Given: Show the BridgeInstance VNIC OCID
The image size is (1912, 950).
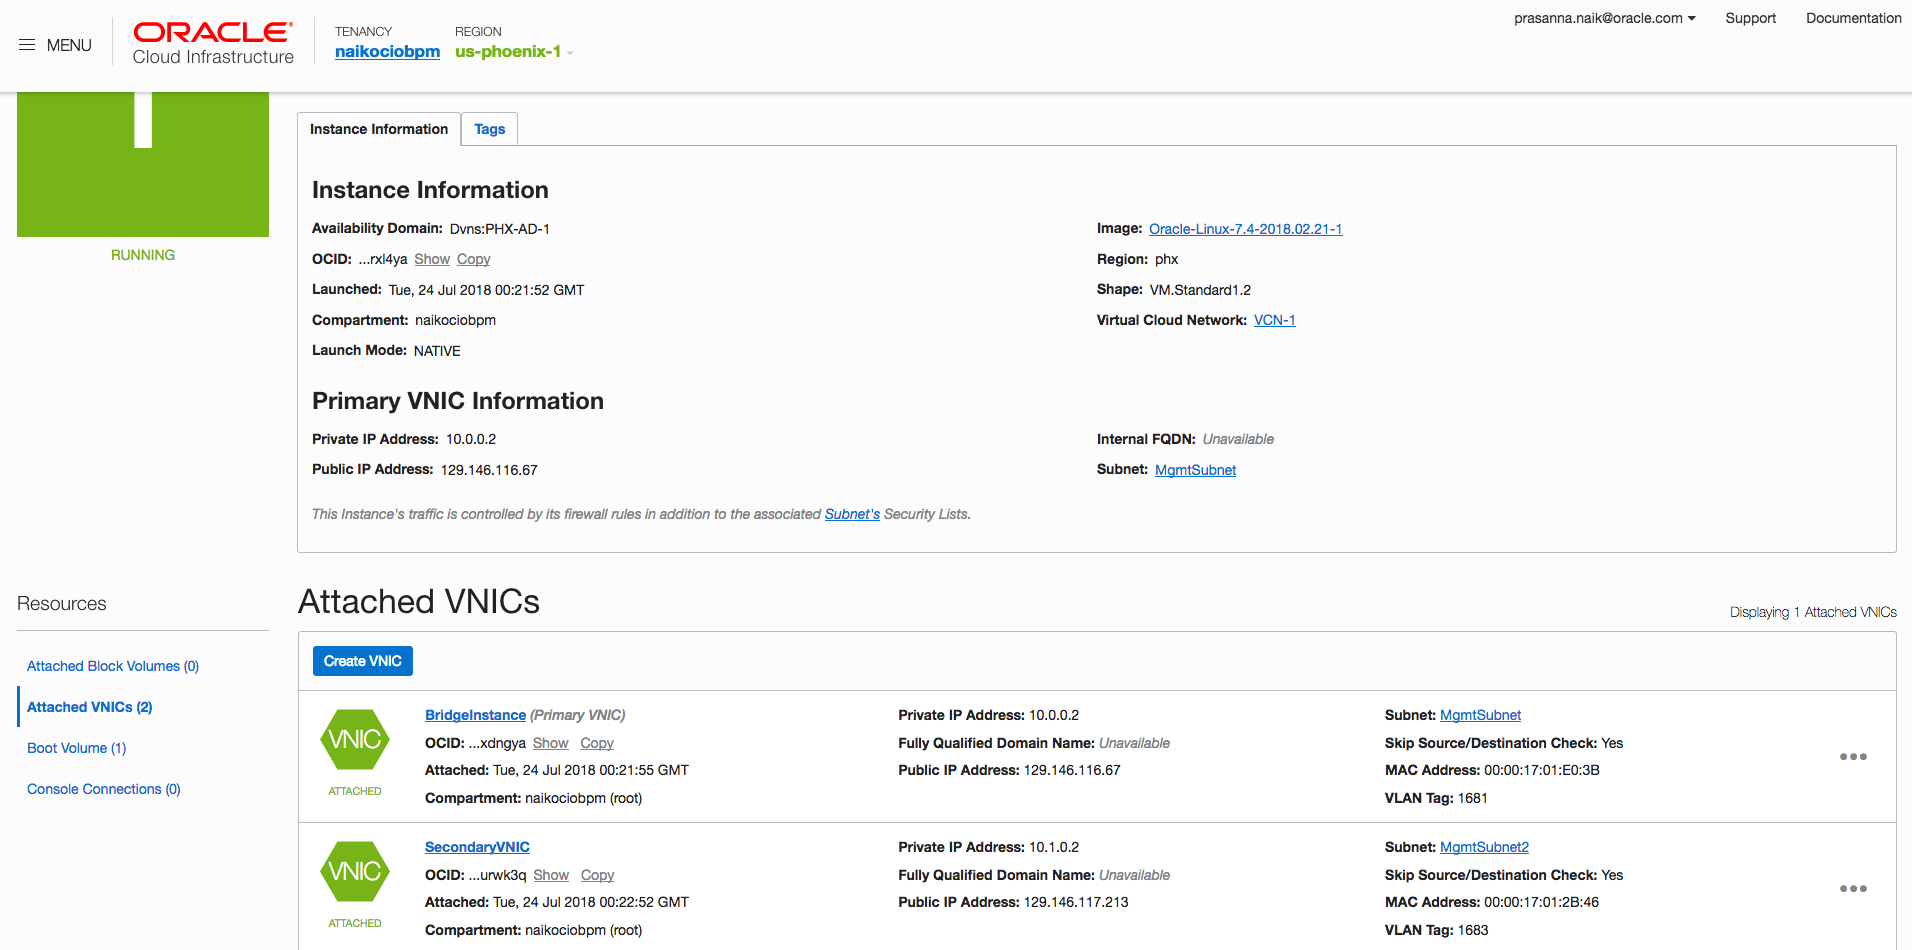Looking at the screenshot, I should pos(550,744).
